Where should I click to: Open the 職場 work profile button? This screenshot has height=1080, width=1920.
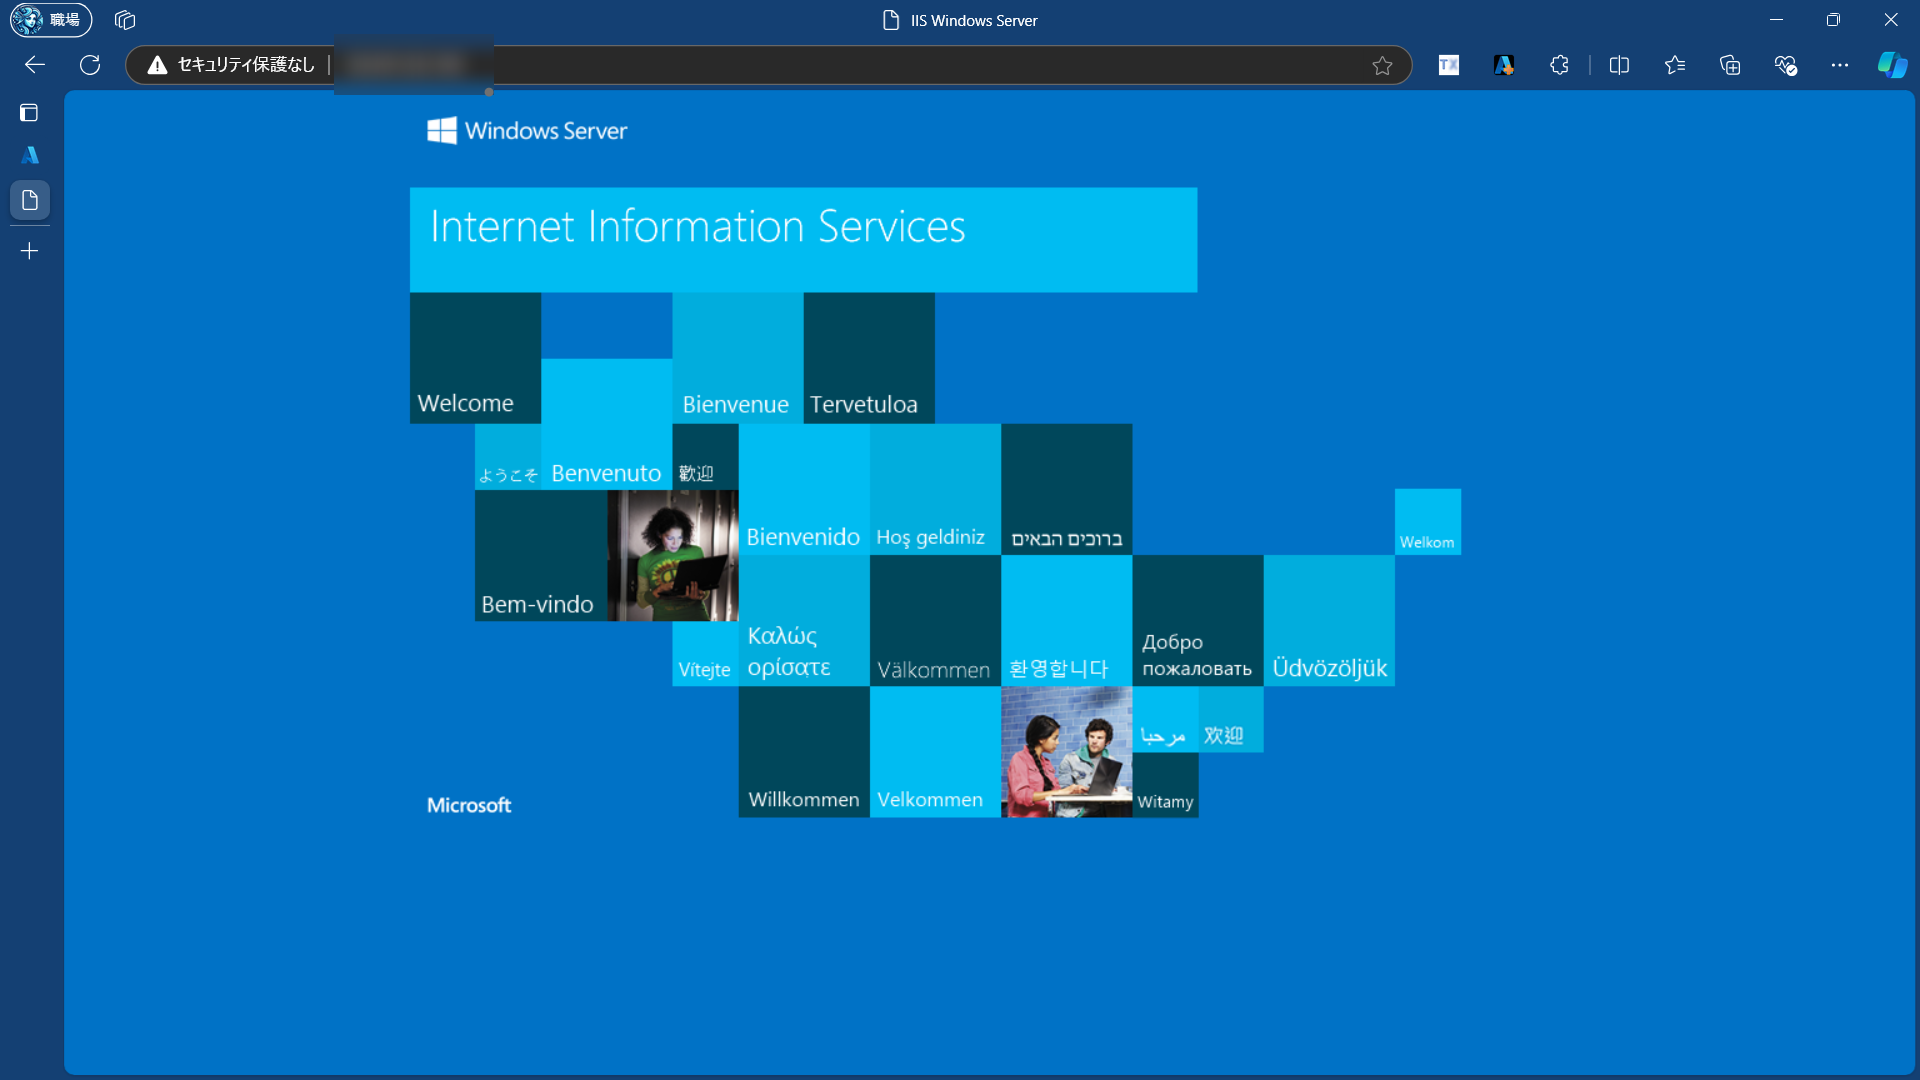(x=51, y=20)
